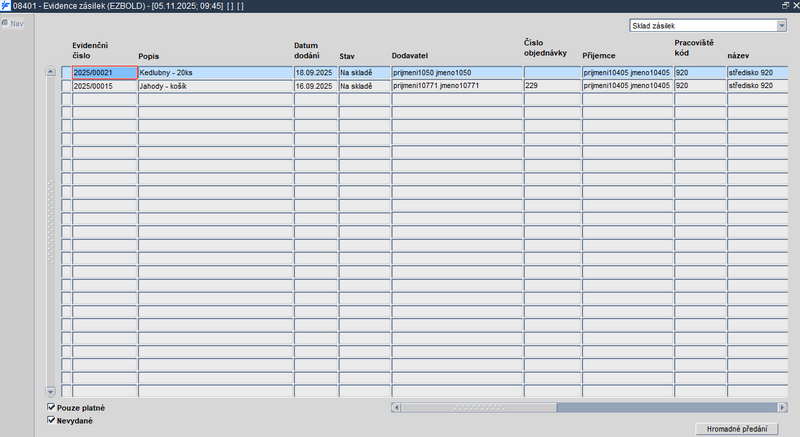Click Na skladě status for Jahody row
The image size is (800, 437).
click(x=364, y=86)
